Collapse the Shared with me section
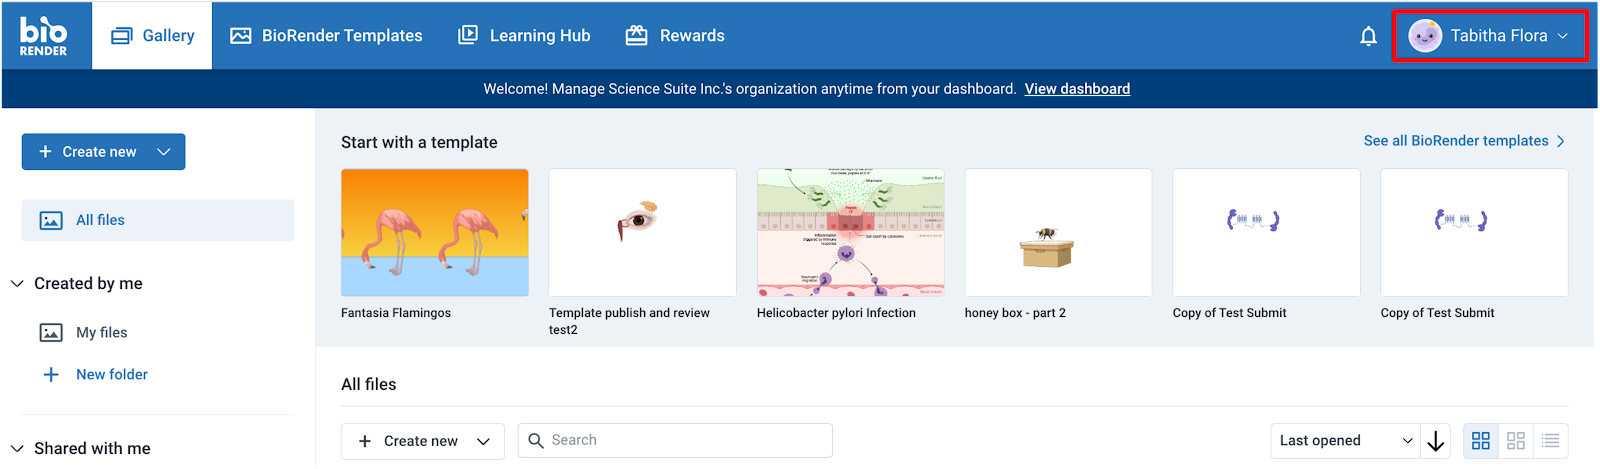1600x469 pixels. pyautogui.click(x=17, y=449)
